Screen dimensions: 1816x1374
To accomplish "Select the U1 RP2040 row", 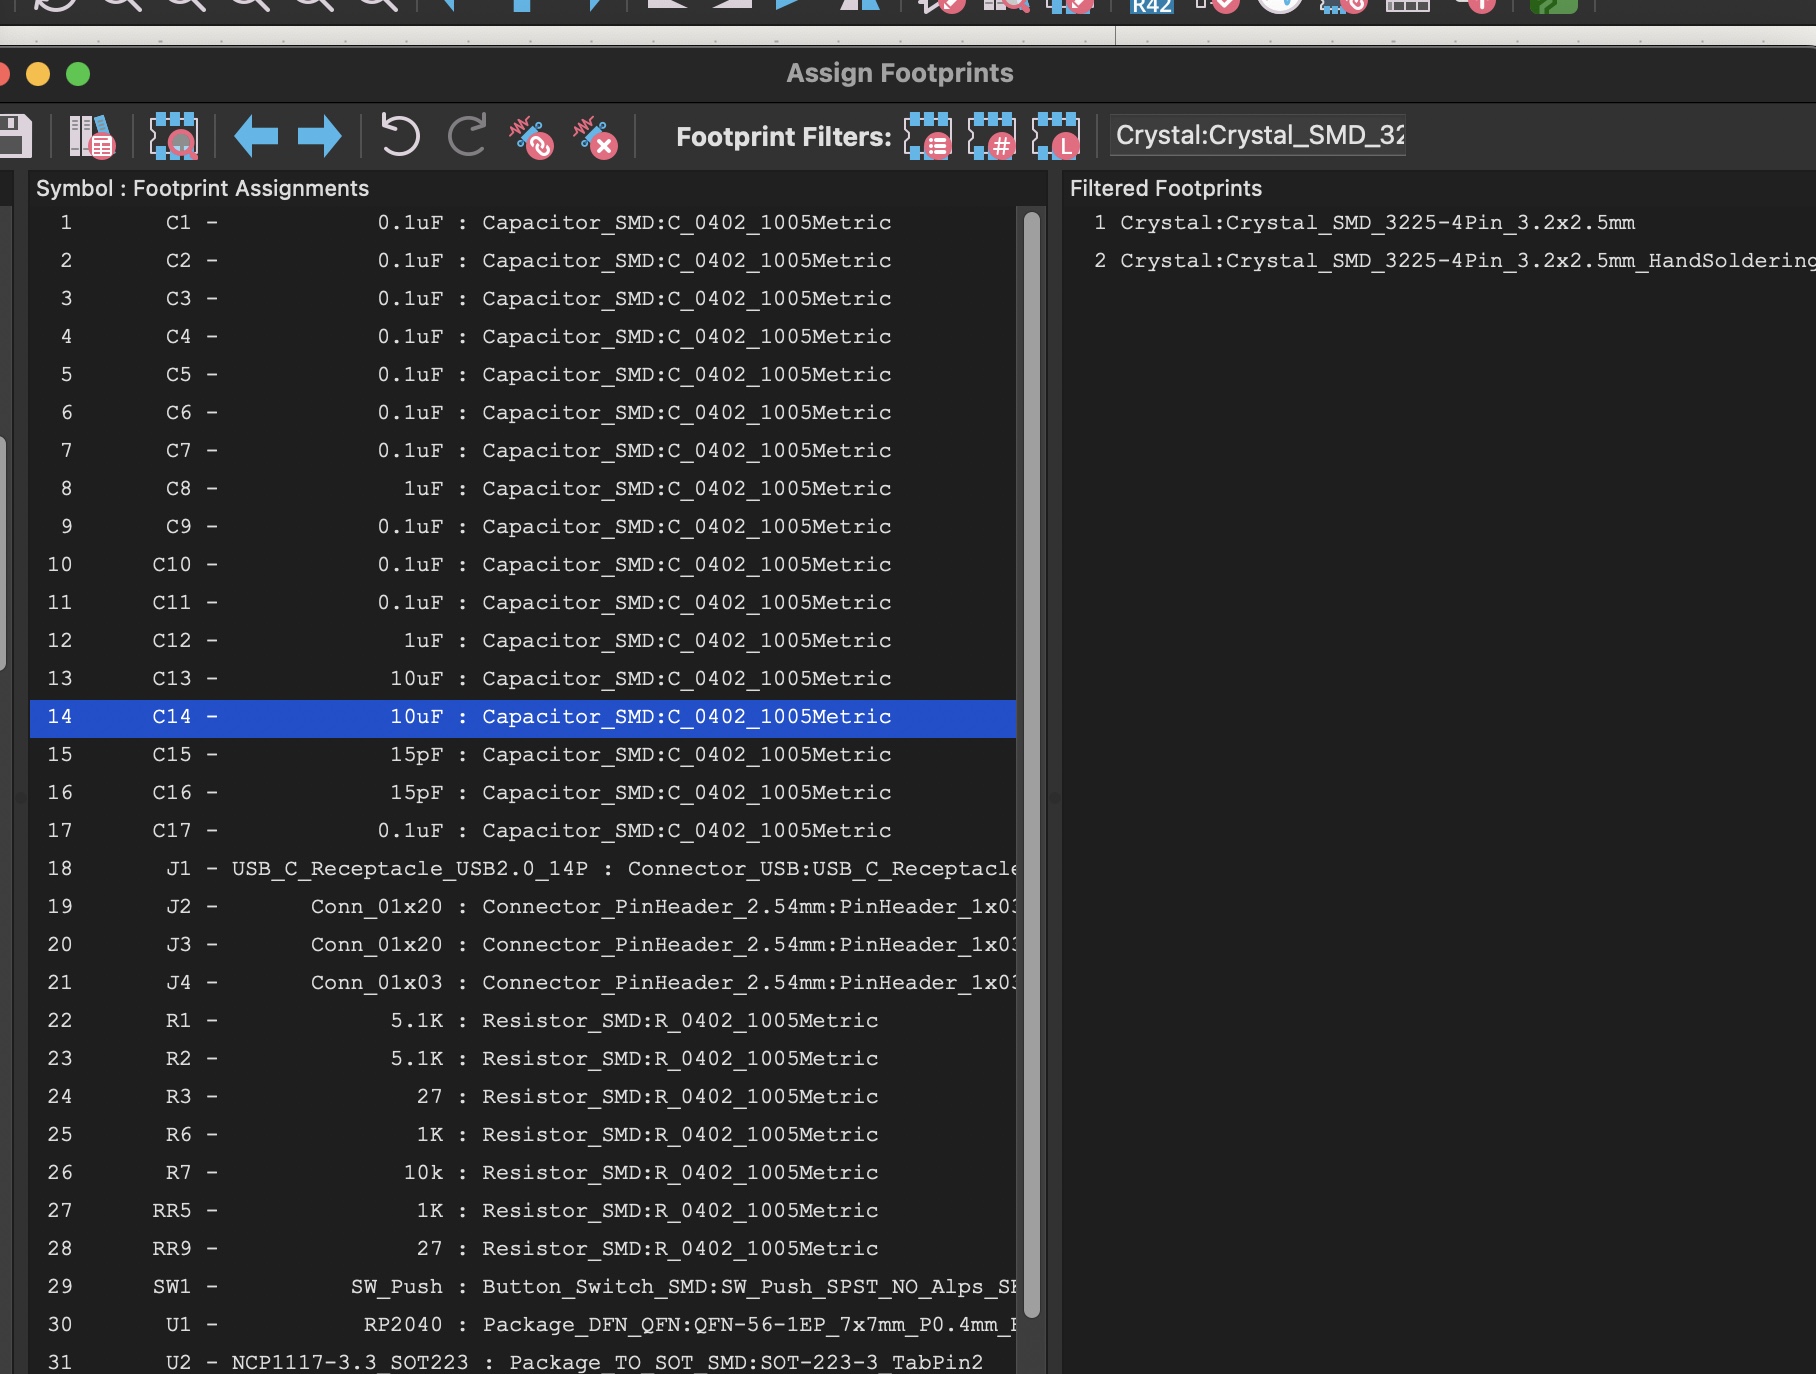I will pyautogui.click(x=520, y=1325).
